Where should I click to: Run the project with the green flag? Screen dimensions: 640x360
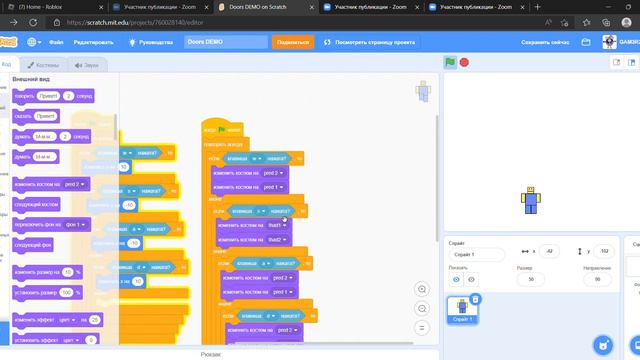(x=450, y=62)
